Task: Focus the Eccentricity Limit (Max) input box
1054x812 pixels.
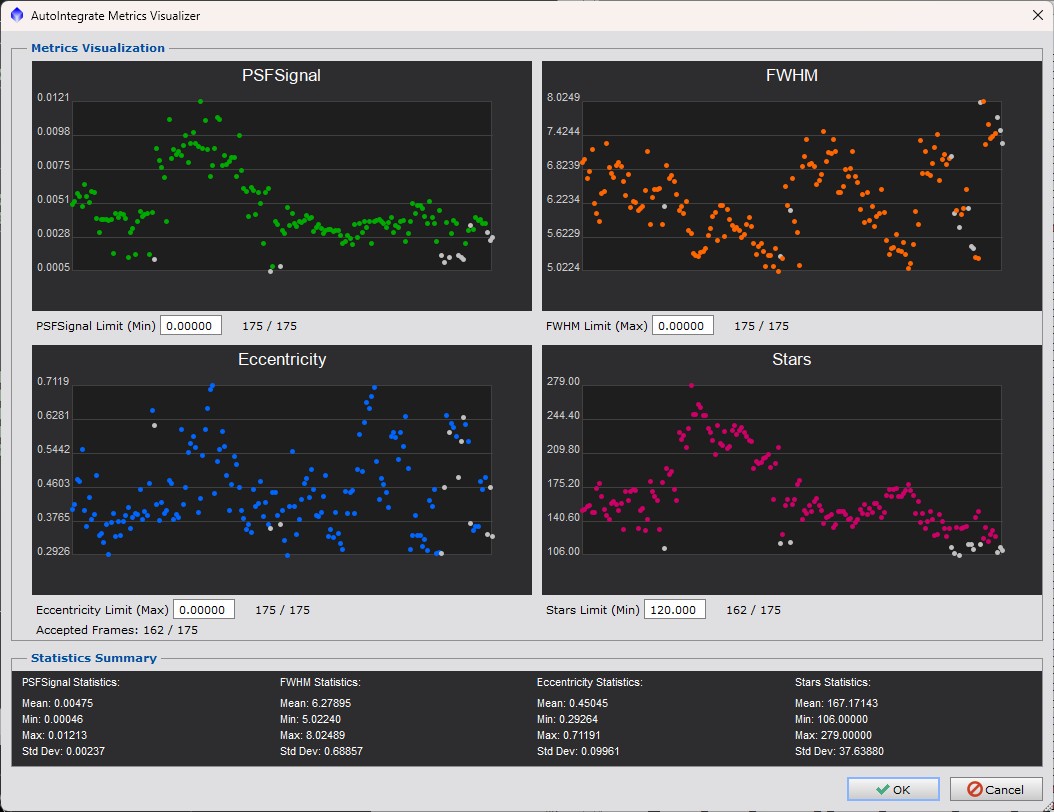Action: click(204, 609)
